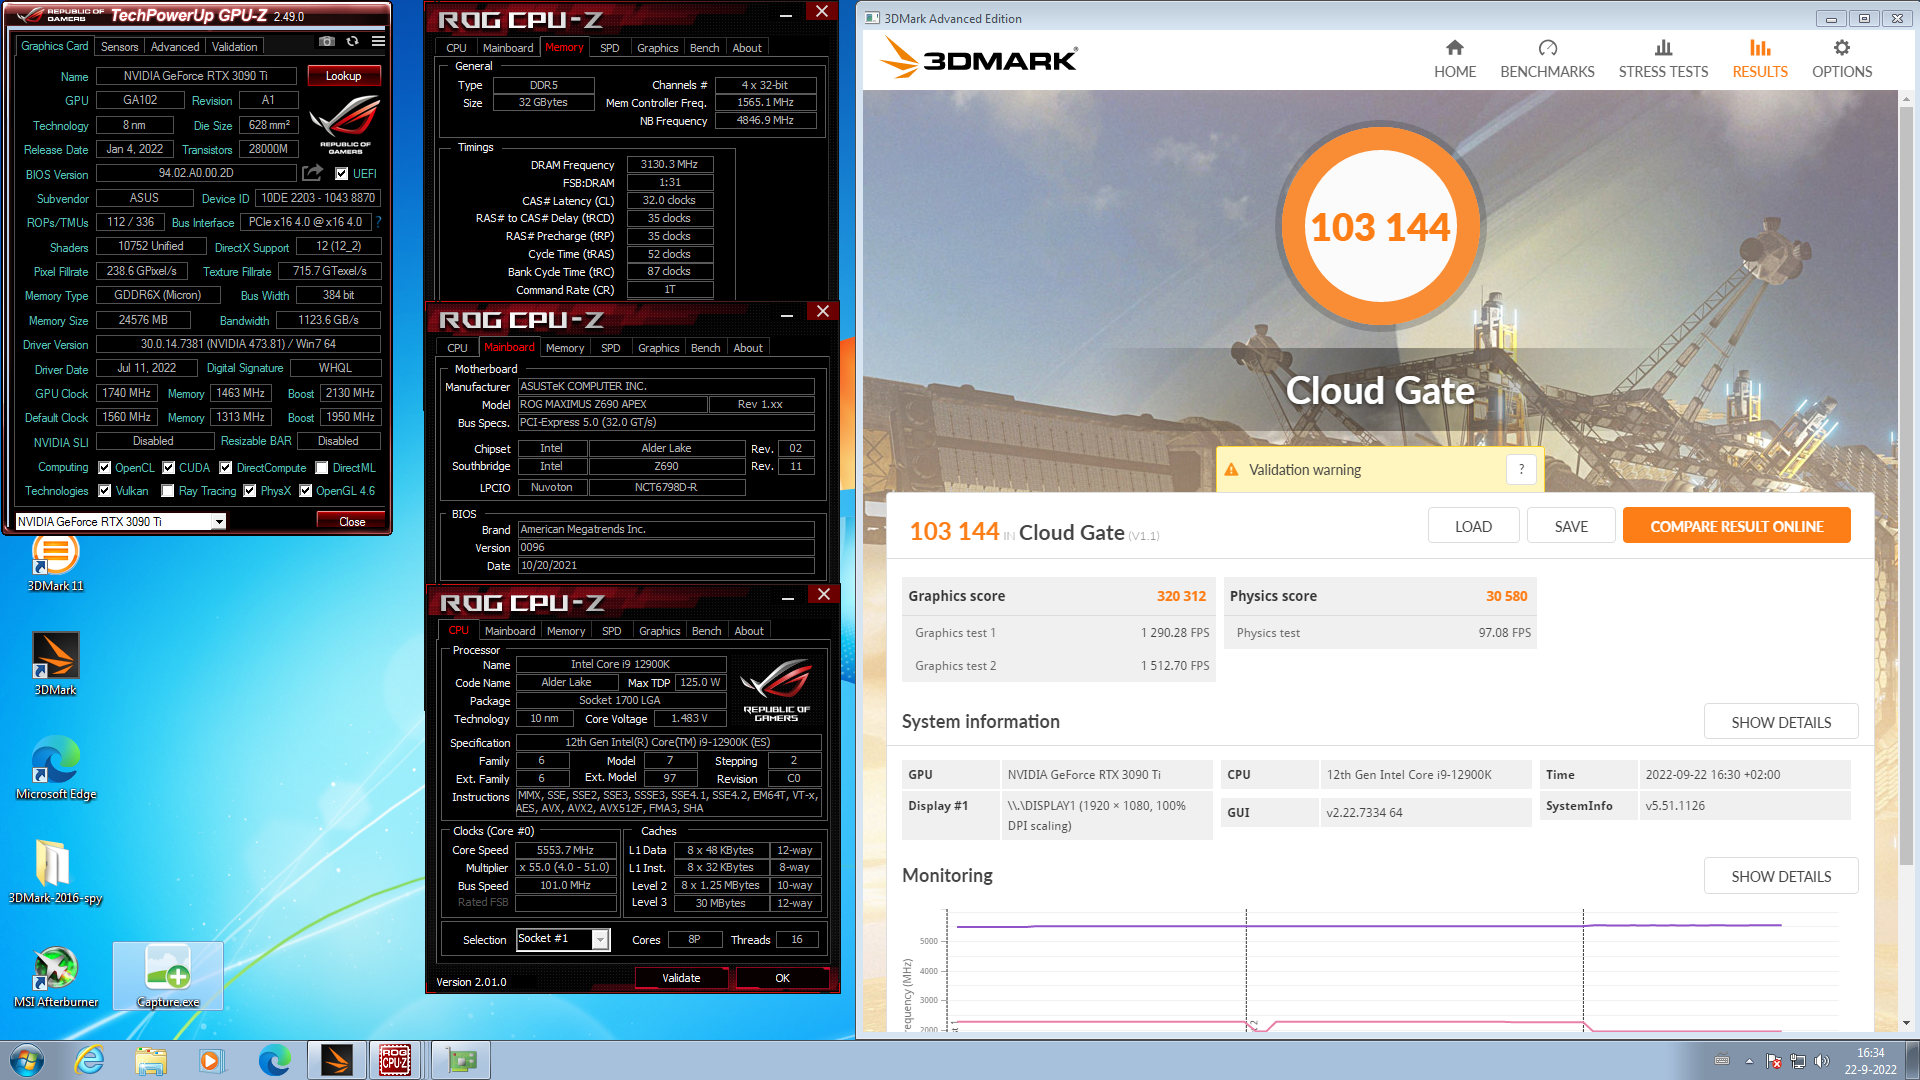Click SAVE result button
The image size is (1920, 1080).
pos(1571,526)
